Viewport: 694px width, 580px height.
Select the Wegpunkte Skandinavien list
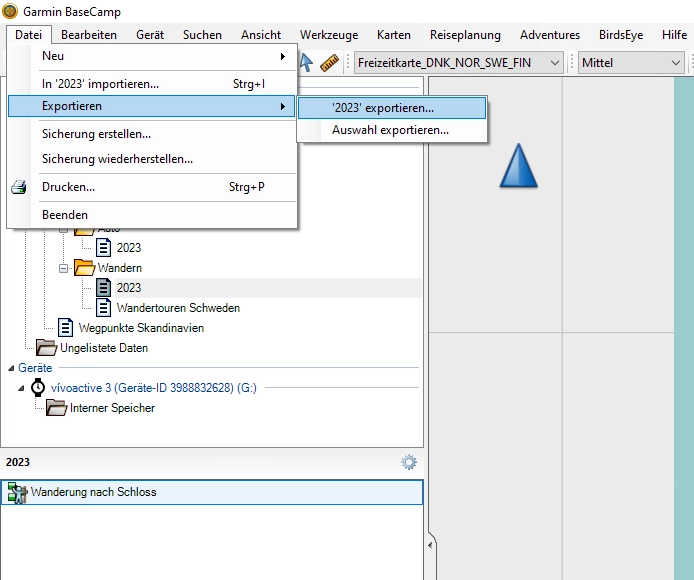coord(141,328)
